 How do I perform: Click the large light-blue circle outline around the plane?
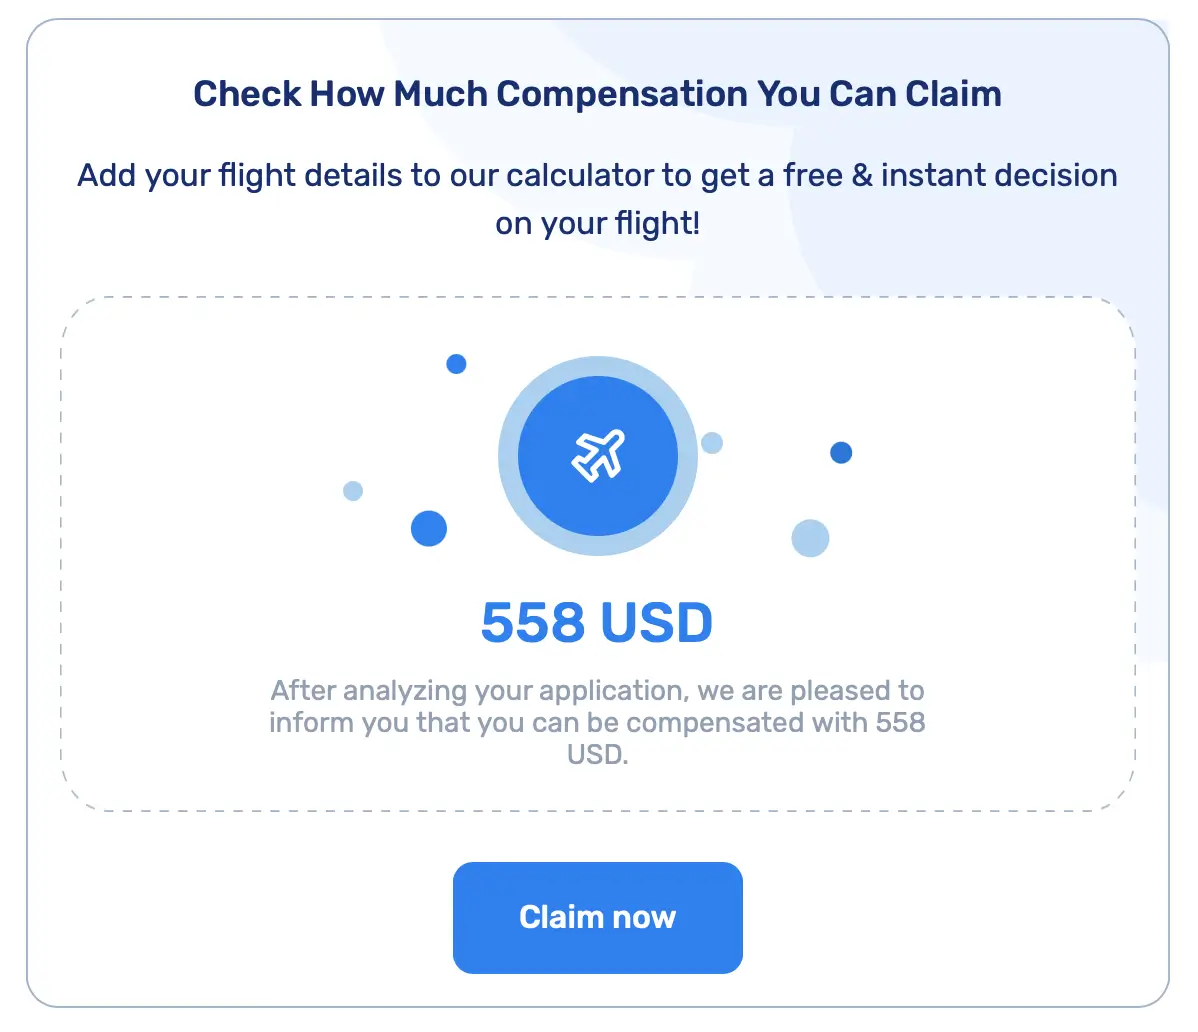[597, 370]
